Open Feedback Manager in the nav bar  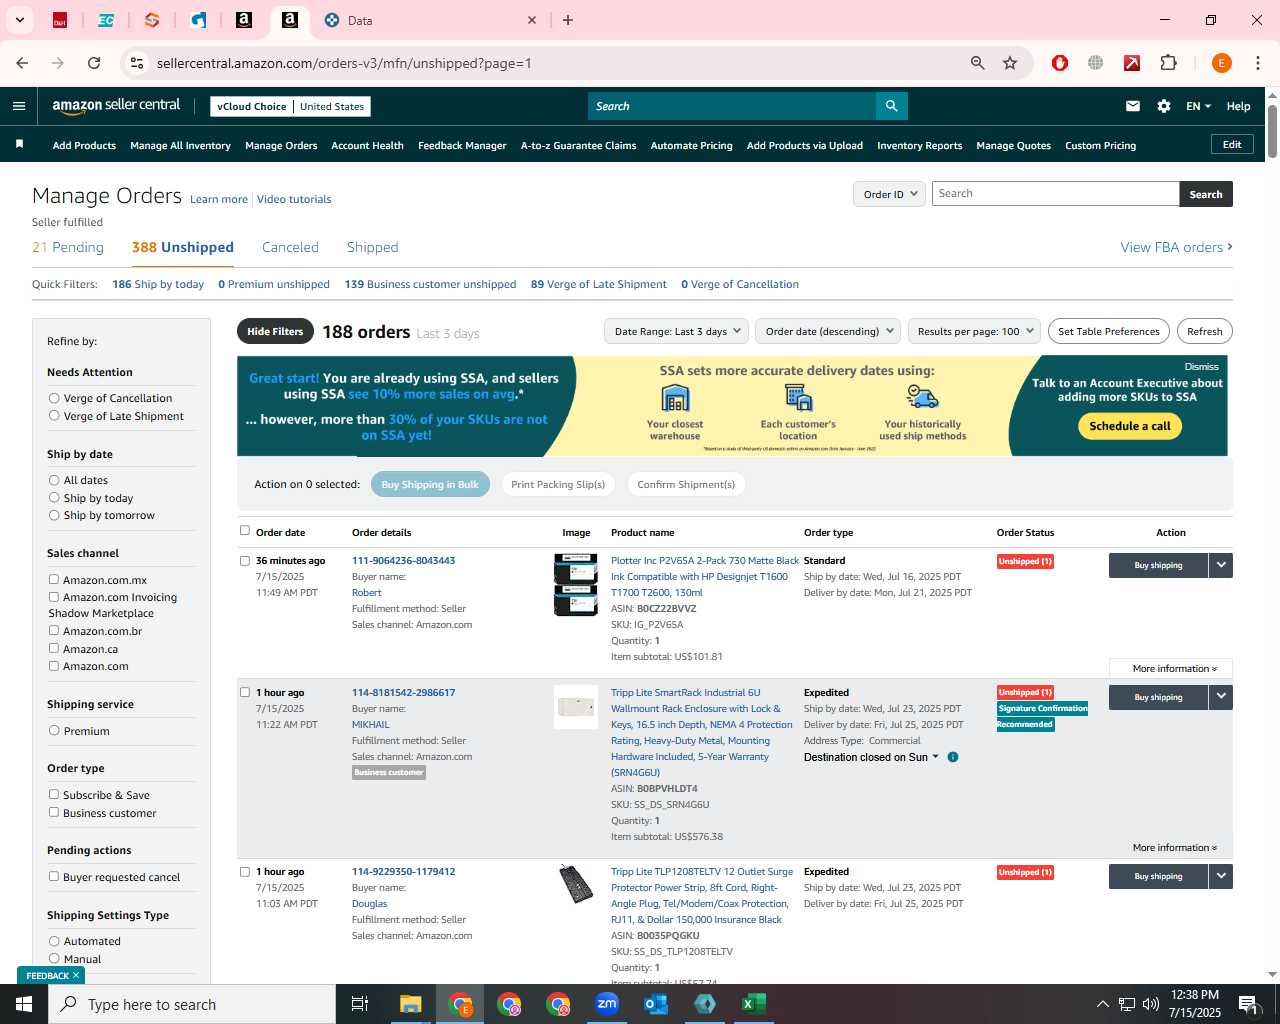click(462, 145)
